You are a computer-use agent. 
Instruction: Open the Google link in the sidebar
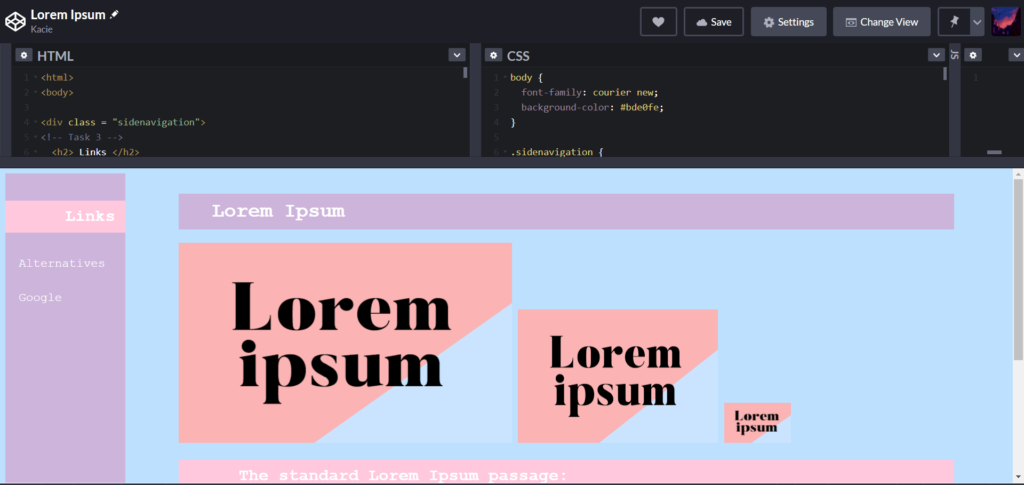click(x=40, y=298)
